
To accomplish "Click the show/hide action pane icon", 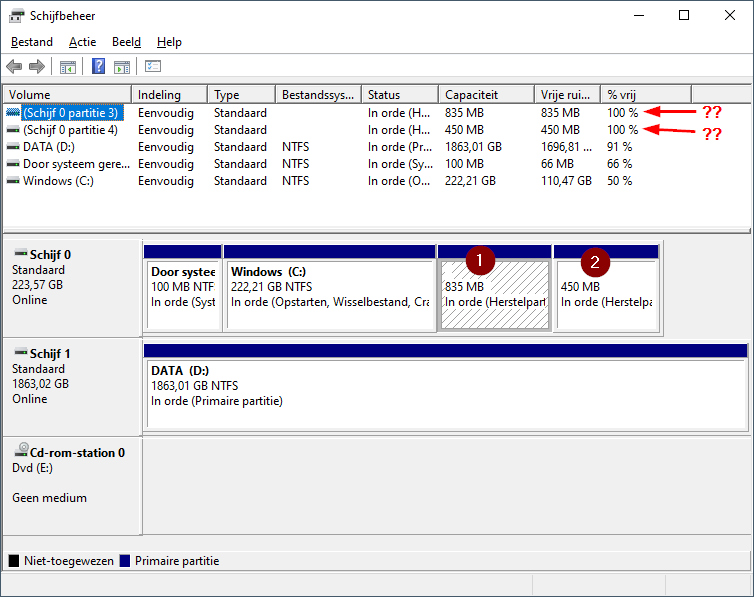I will click(122, 67).
